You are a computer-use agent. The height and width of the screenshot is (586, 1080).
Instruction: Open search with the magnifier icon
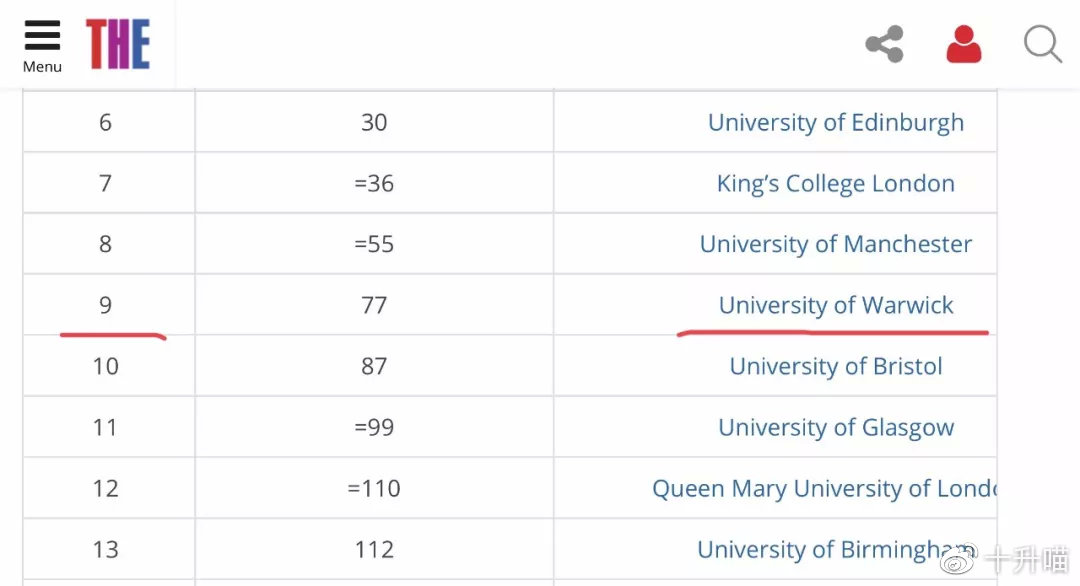[1043, 44]
